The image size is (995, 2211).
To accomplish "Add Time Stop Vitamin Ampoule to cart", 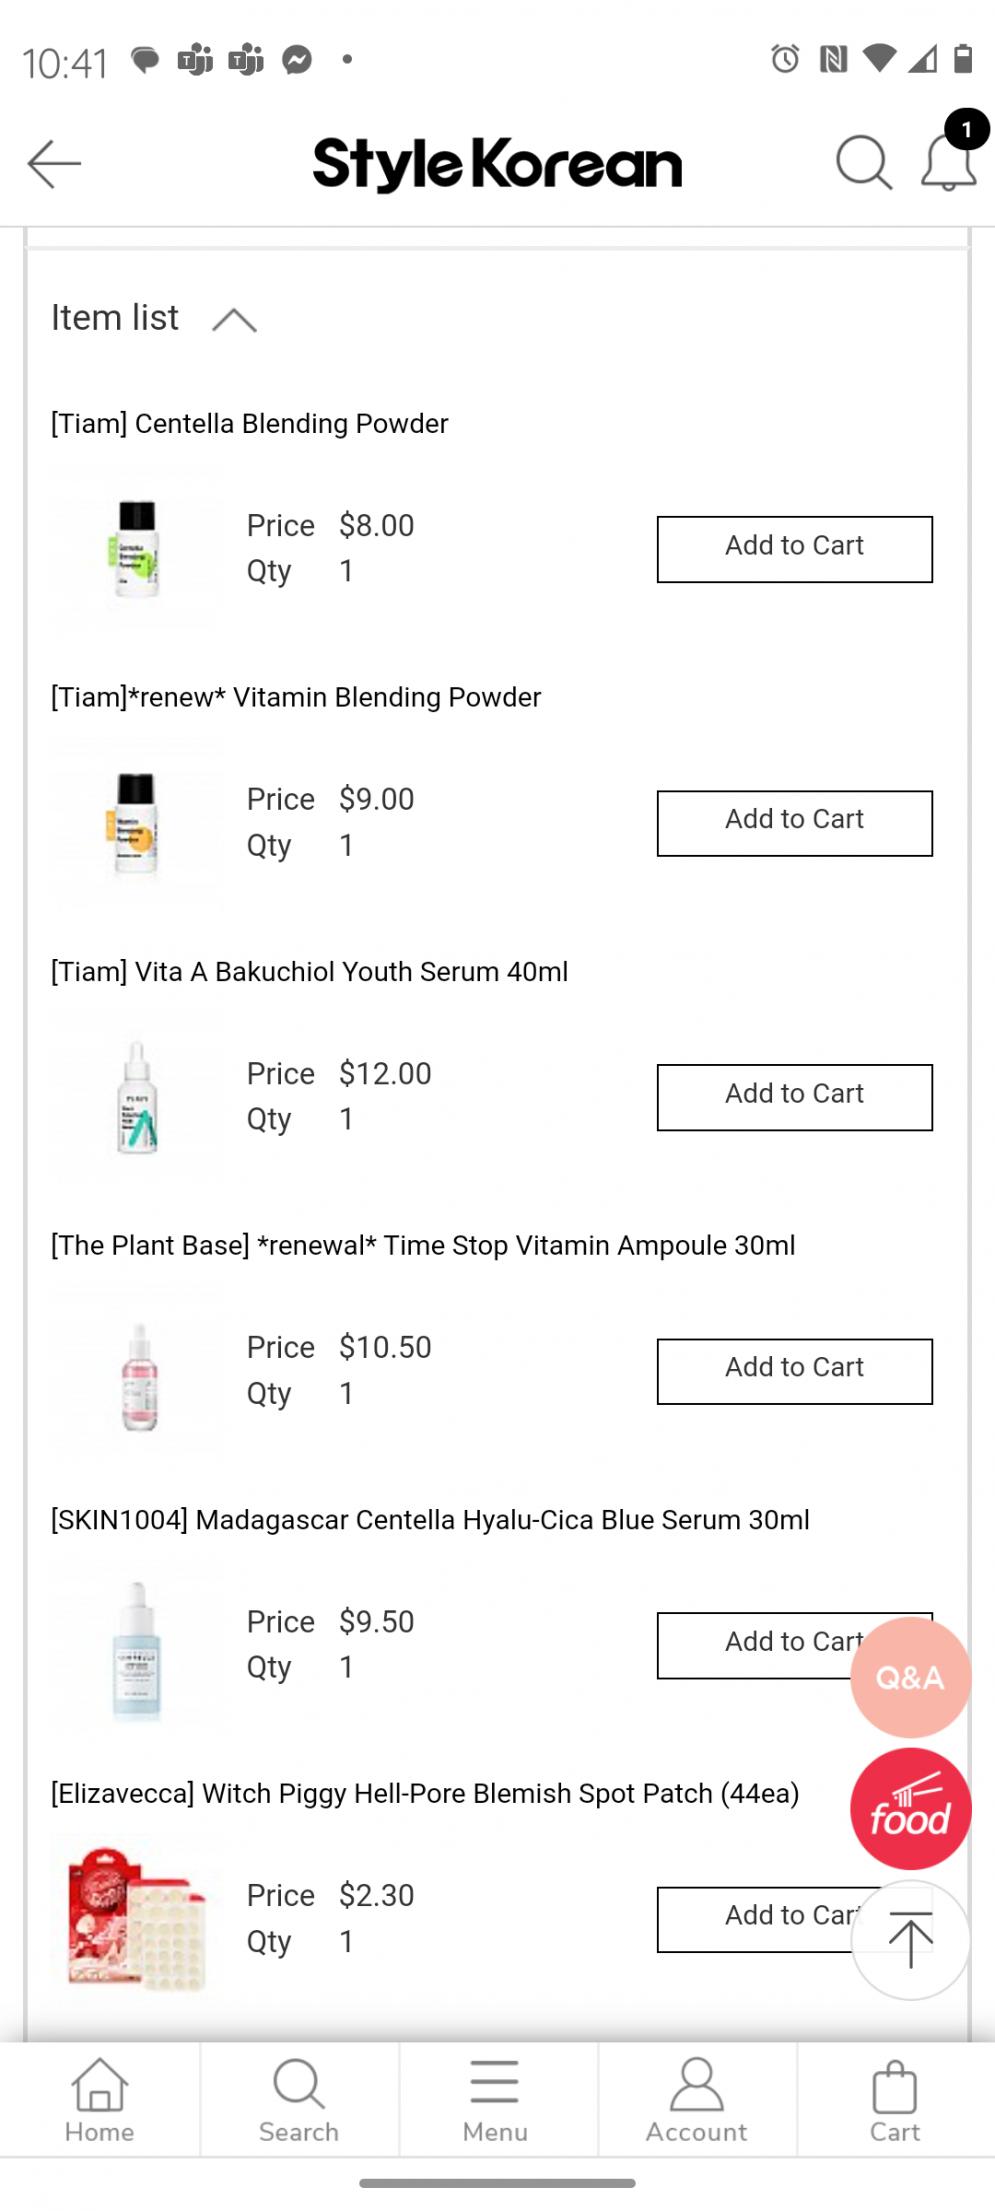I will point(794,1371).
